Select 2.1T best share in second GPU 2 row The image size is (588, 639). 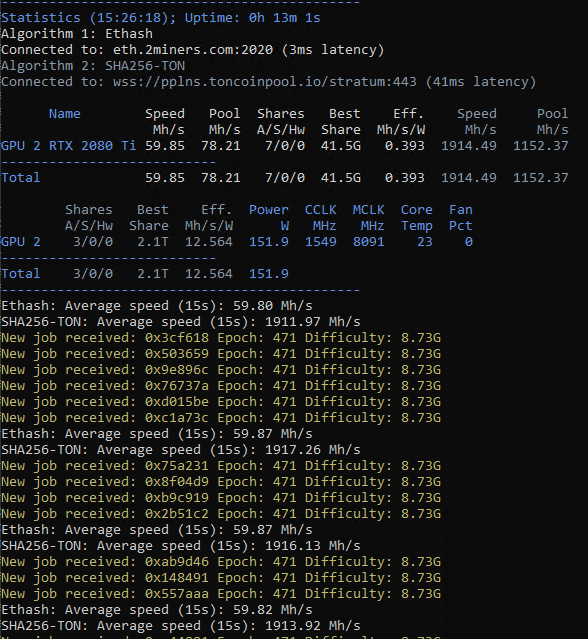tap(152, 242)
